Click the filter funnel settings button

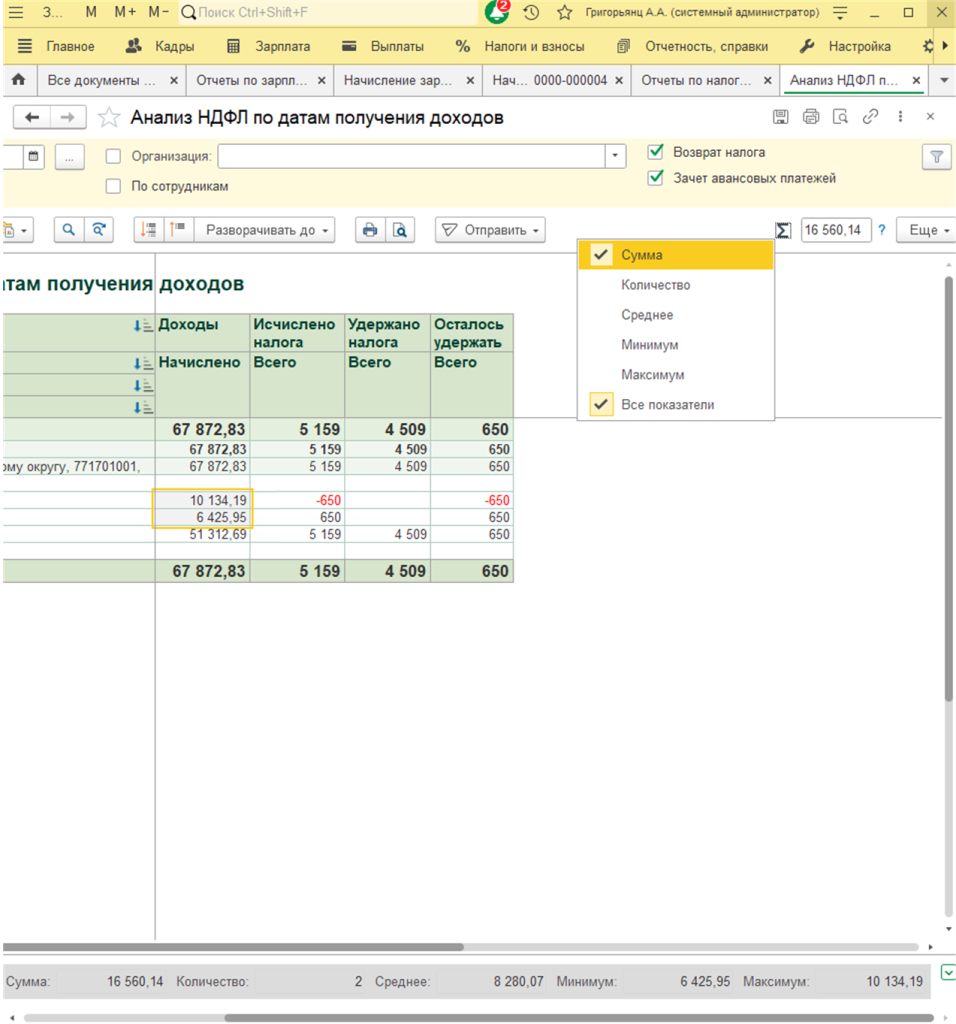936,156
